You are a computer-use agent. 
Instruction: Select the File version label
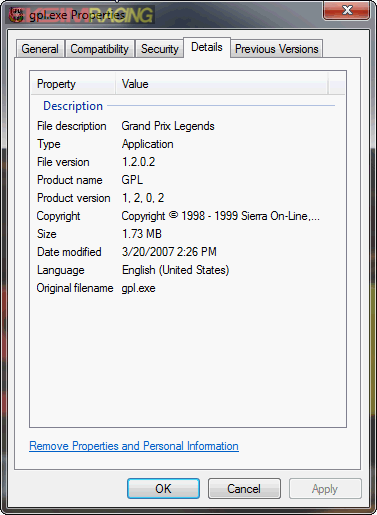pyautogui.click(x=63, y=162)
